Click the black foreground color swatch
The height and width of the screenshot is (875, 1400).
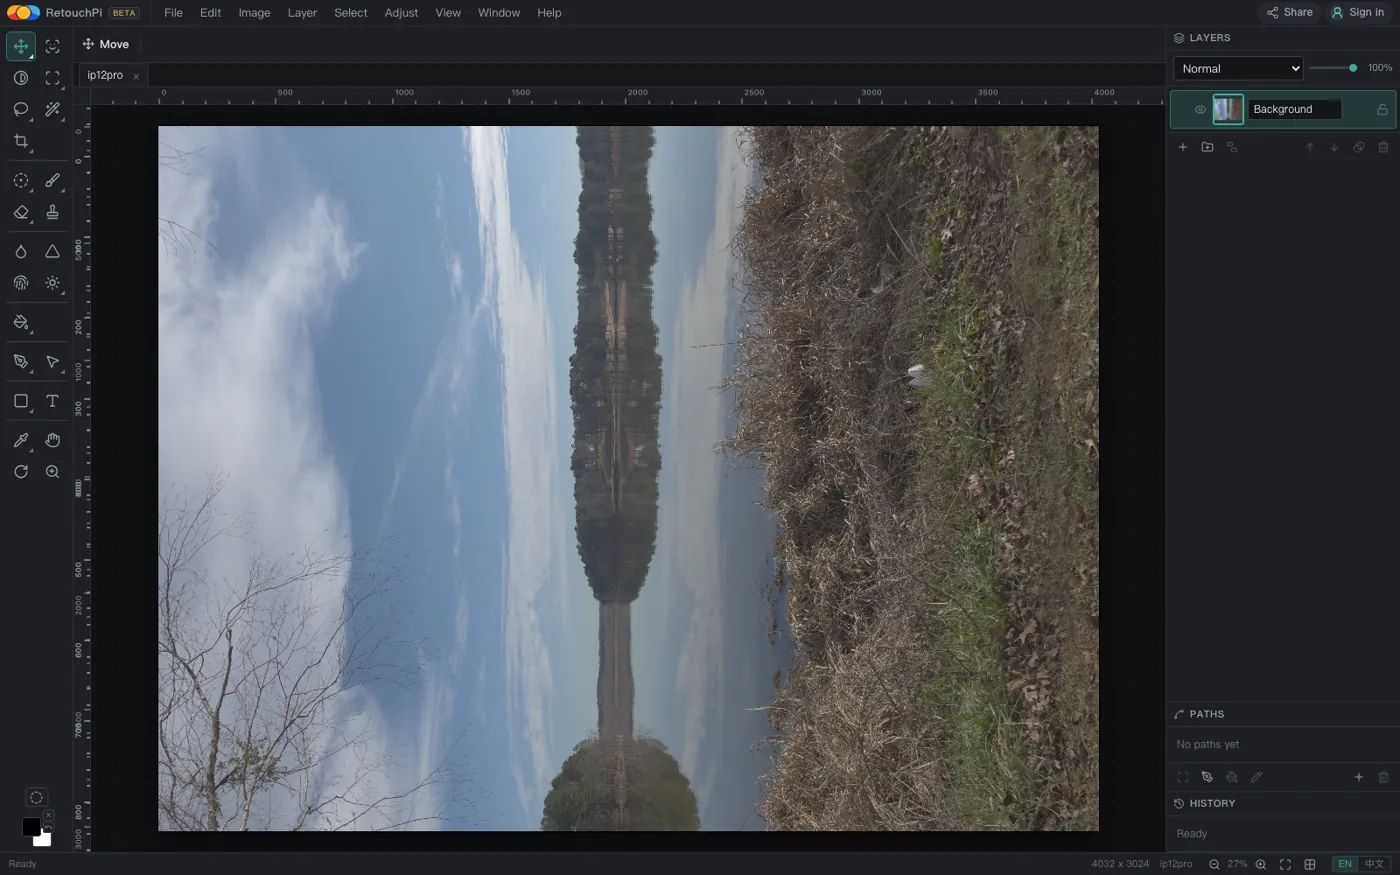pos(31,827)
